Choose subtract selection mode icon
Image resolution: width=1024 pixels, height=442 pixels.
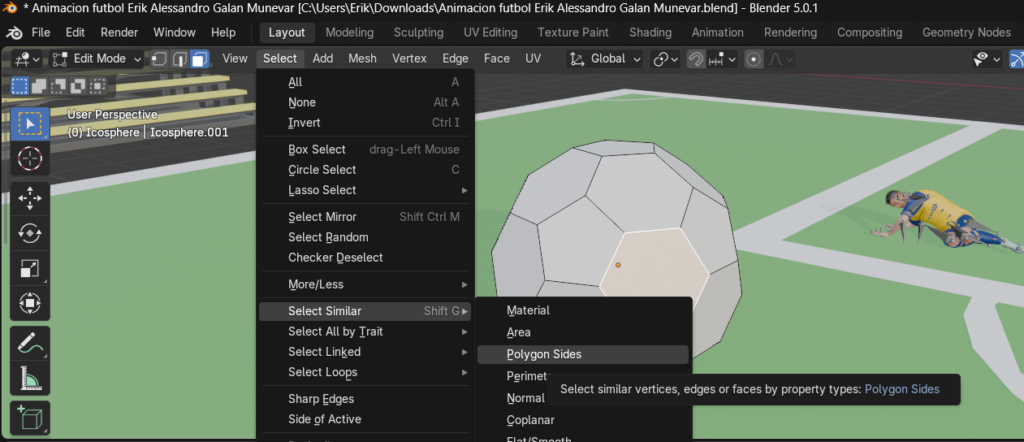(x=59, y=86)
